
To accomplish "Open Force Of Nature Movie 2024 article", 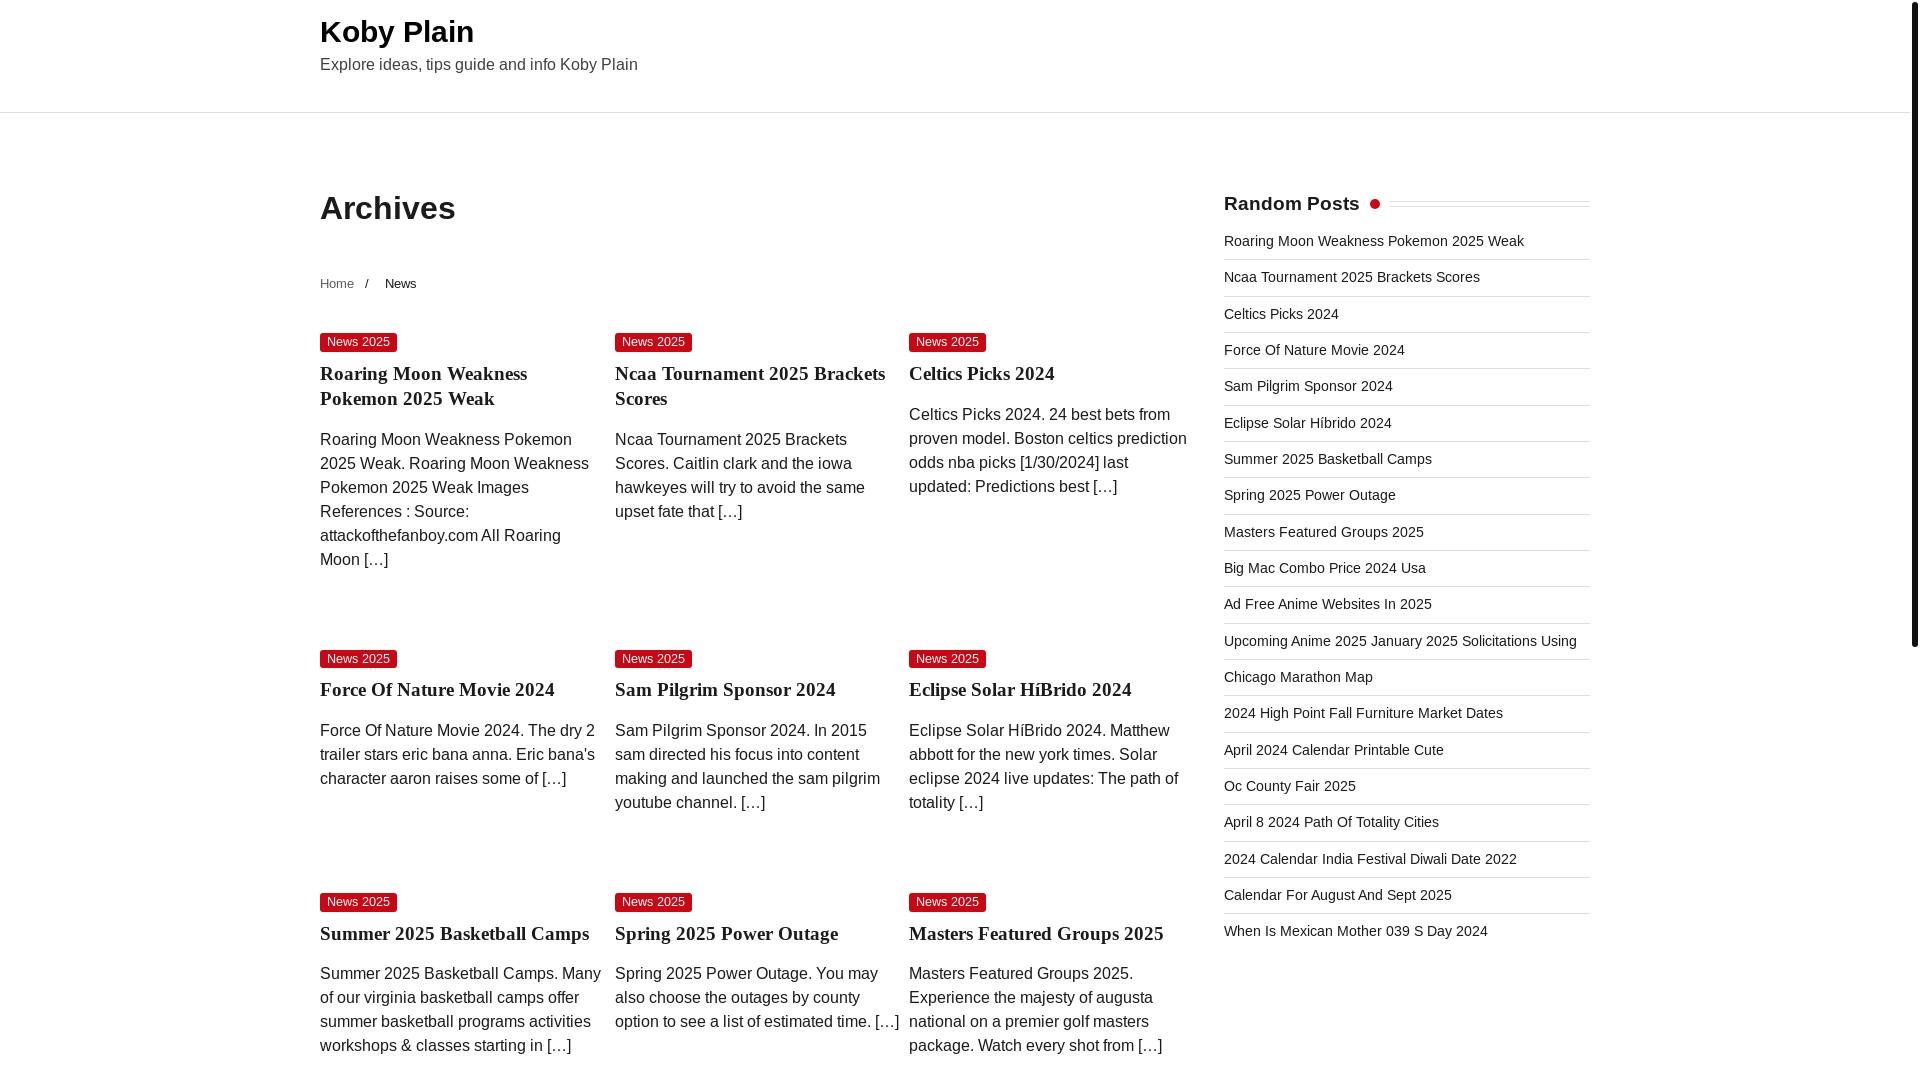I will click(x=437, y=690).
